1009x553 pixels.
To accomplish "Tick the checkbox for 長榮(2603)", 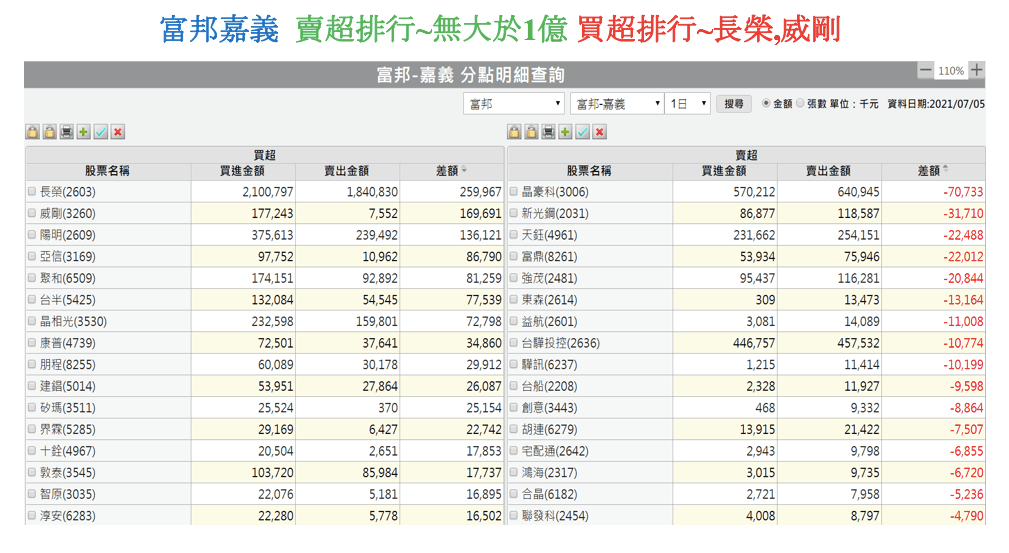I will 32,192.
